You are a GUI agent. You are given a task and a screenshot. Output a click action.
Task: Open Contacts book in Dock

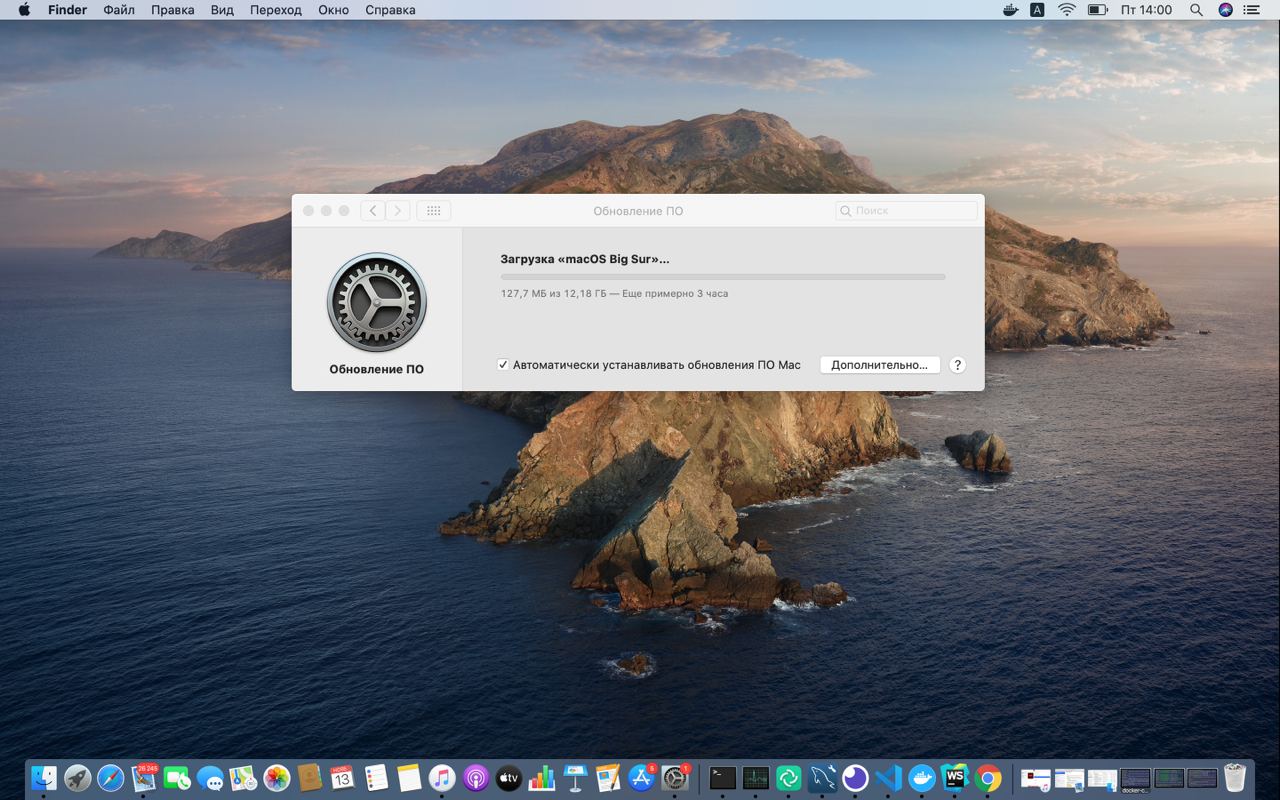point(309,778)
